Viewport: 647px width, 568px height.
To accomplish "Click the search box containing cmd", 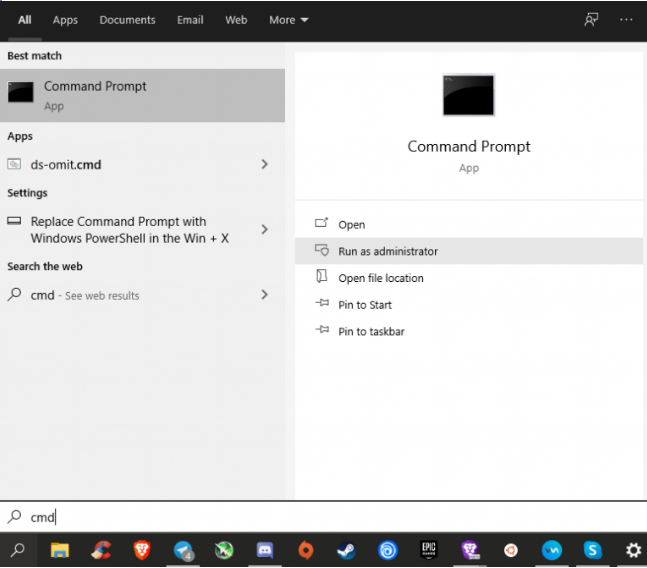I will (324, 516).
